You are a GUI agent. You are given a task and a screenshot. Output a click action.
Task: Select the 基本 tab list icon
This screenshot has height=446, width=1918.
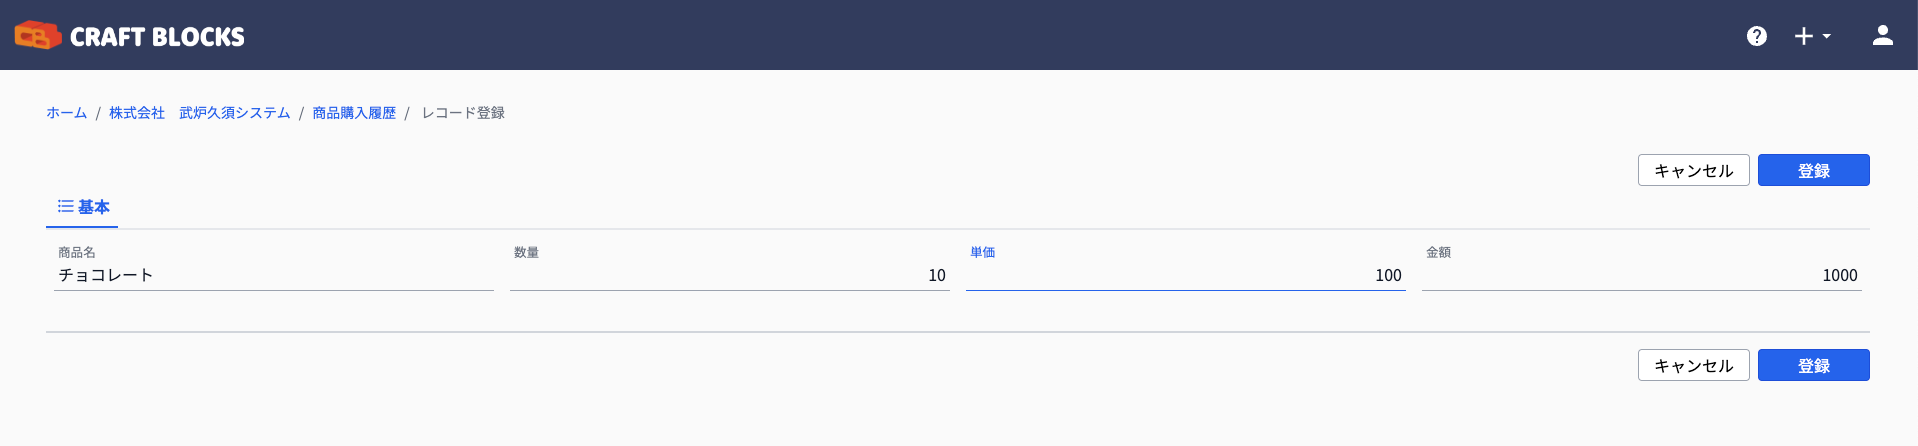coord(65,207)
